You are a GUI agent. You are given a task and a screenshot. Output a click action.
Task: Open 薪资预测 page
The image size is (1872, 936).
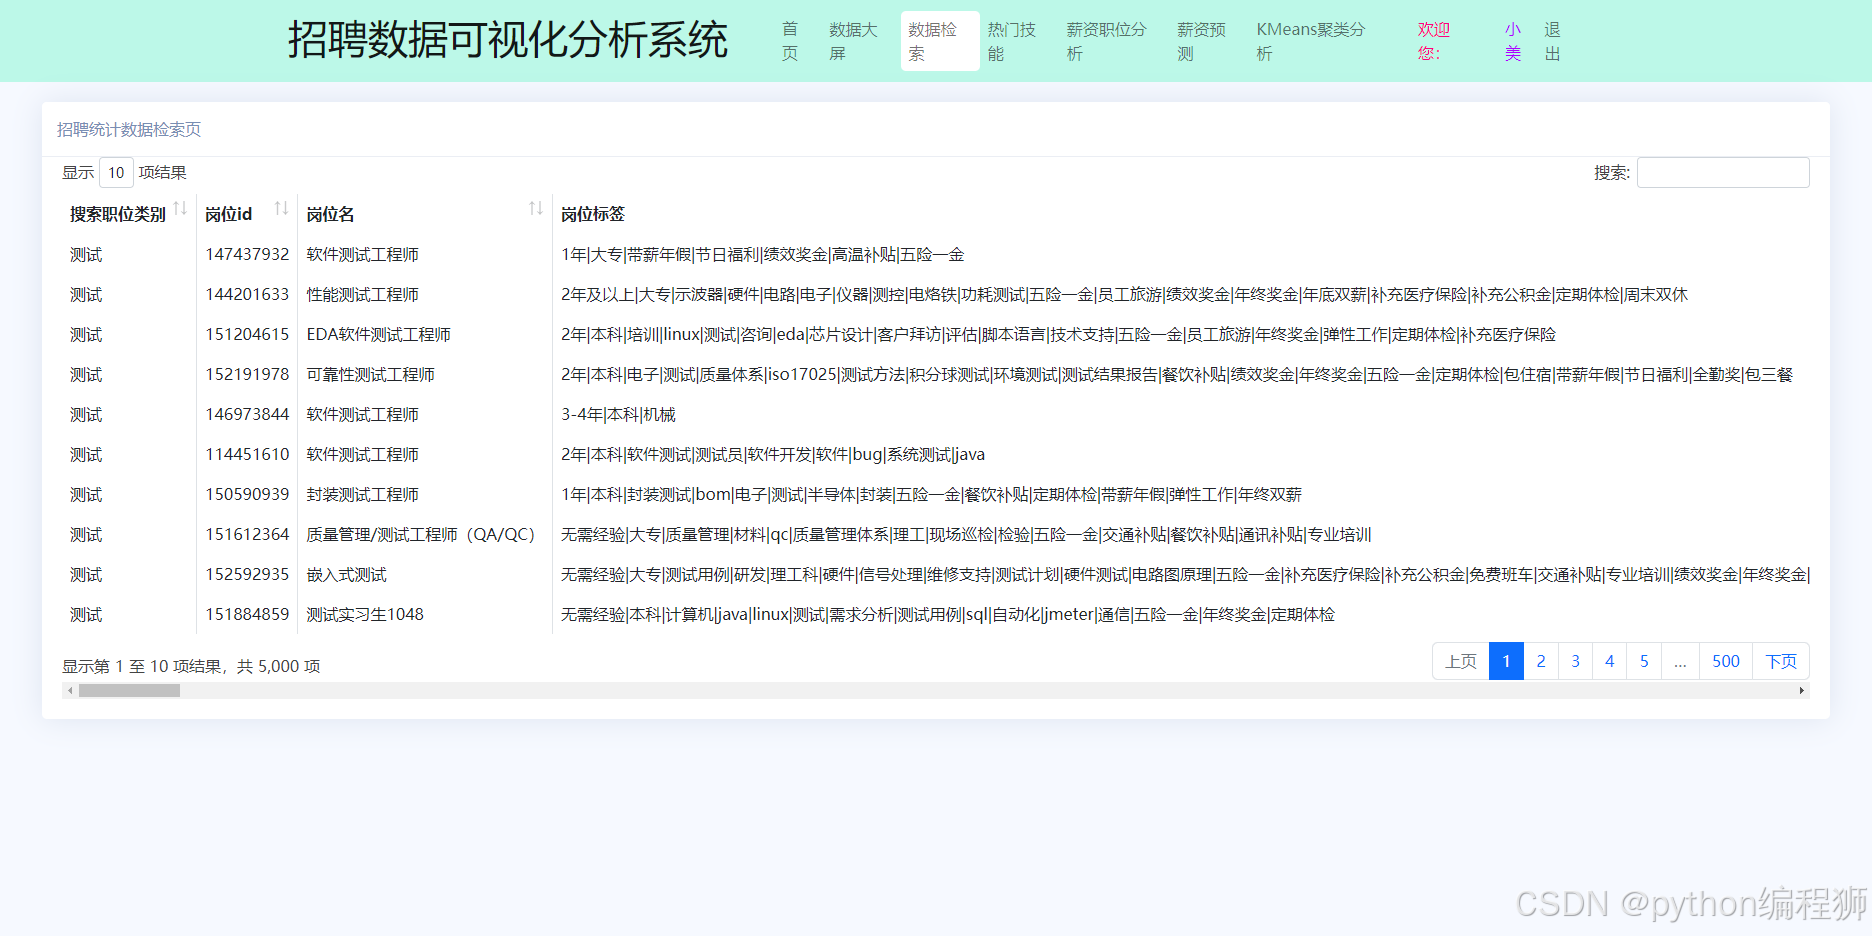[1199, 41]
